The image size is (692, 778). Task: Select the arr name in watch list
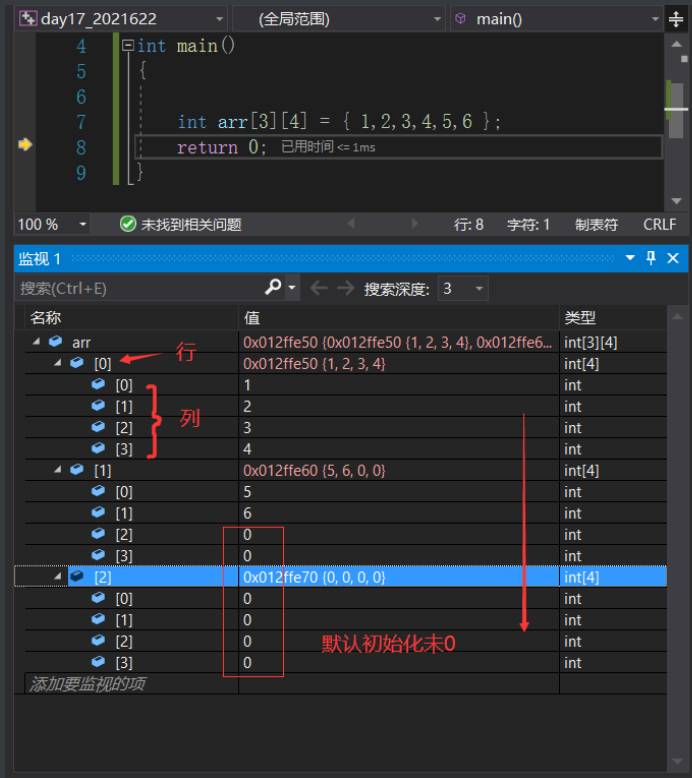81,342
